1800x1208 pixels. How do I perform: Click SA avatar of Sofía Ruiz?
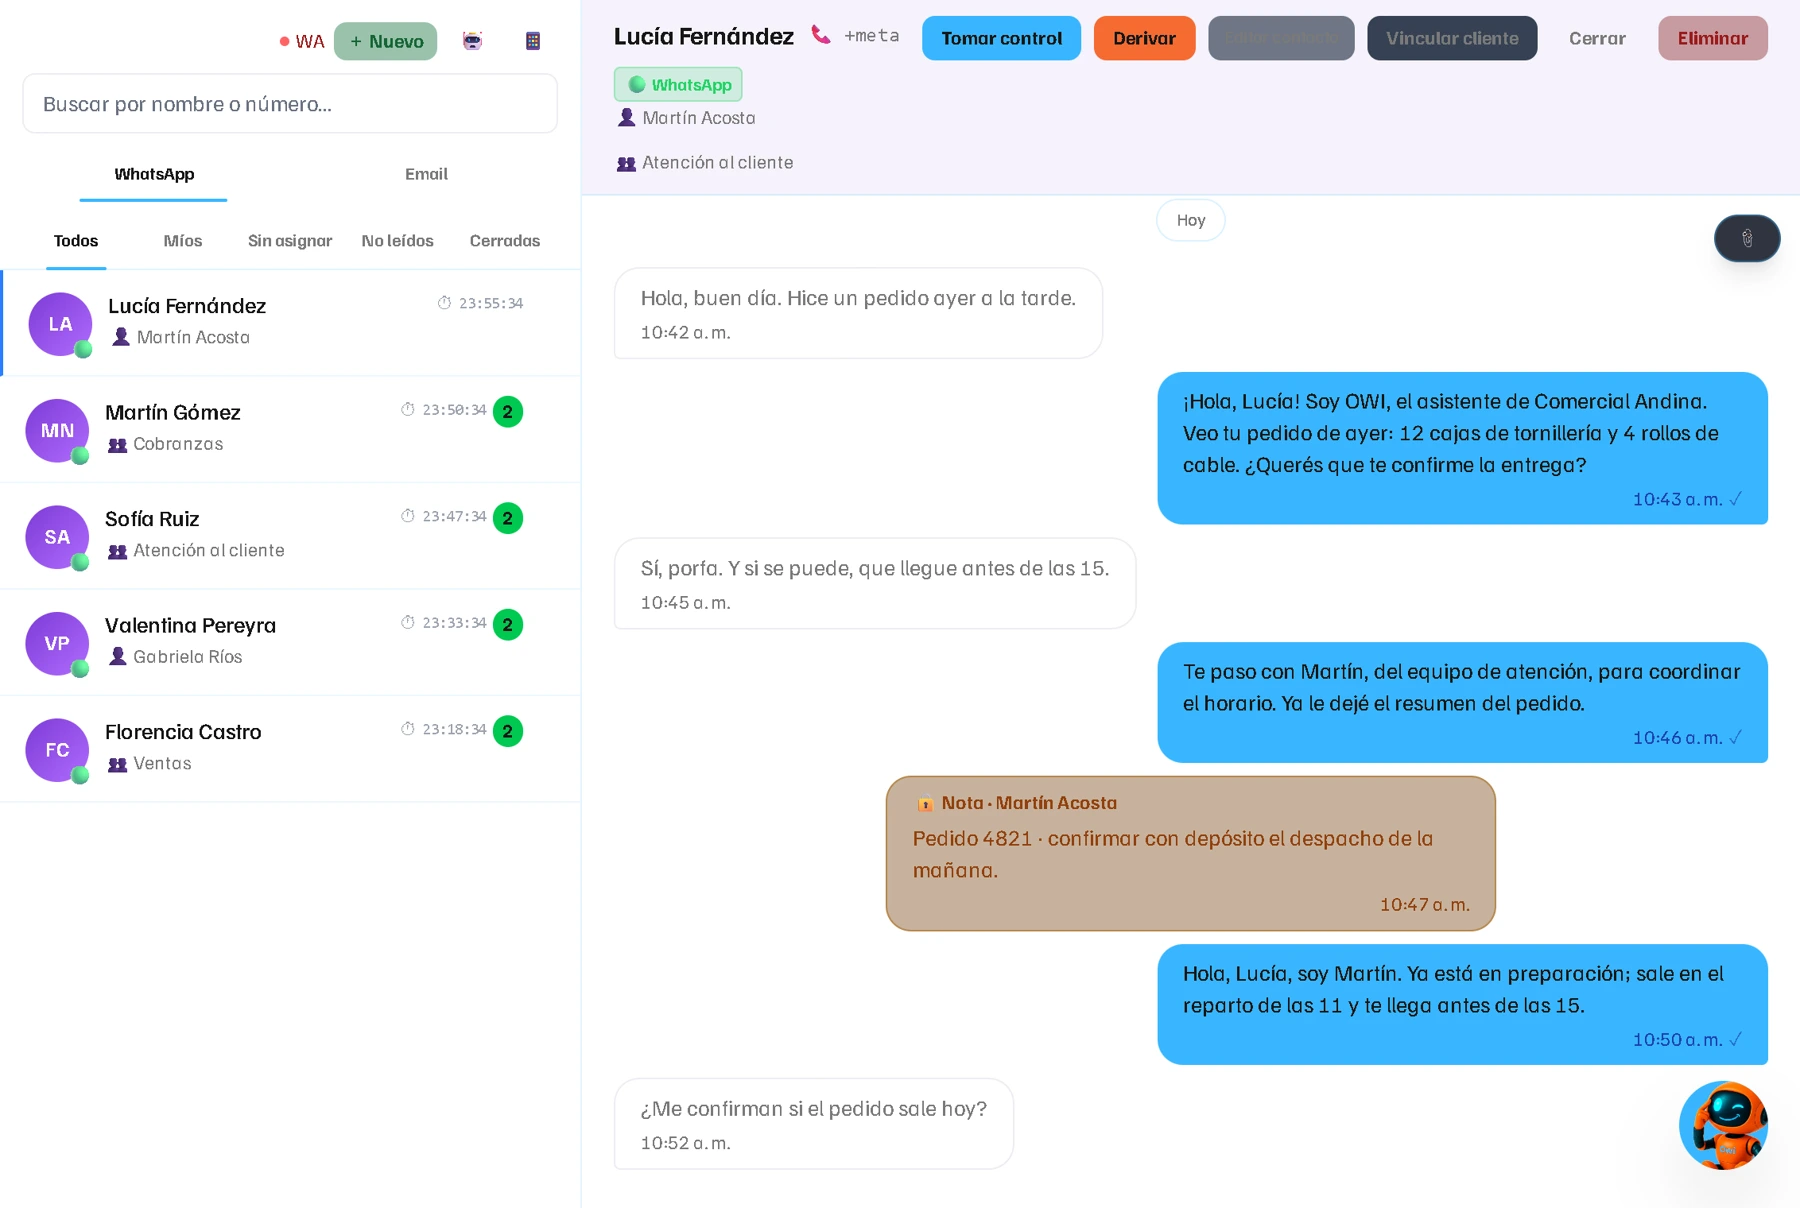(x=57, y=537)
